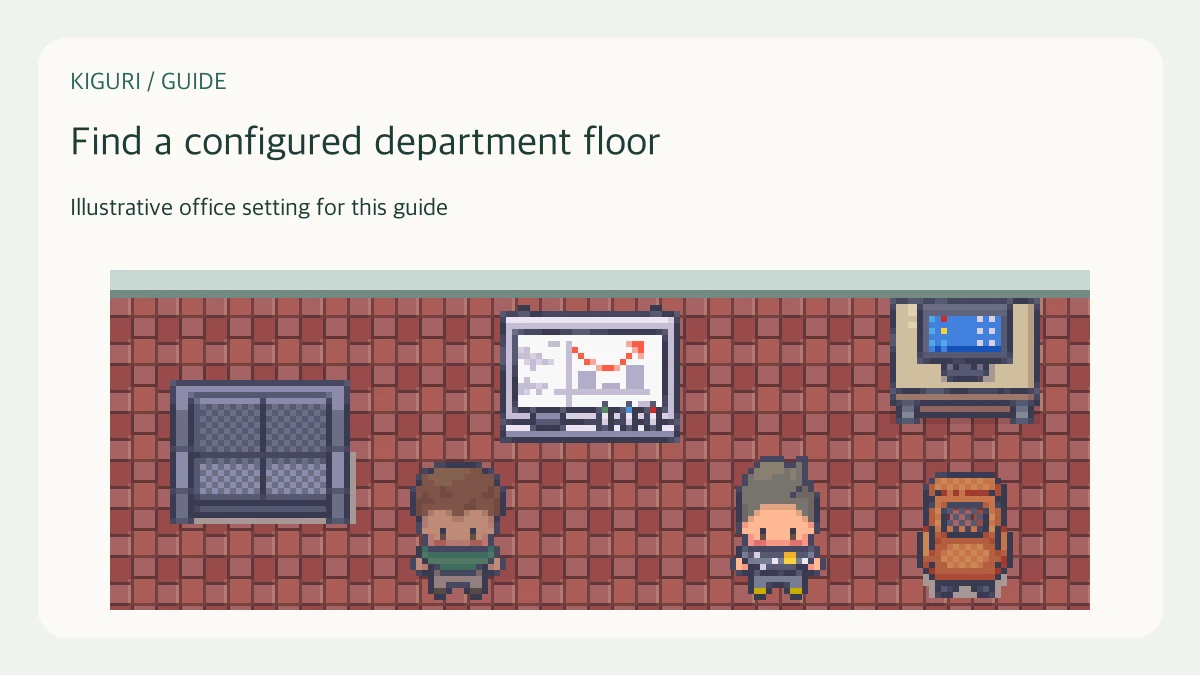Click the 'Illustrative office setting' caption
1200x675 pixels.
(259, 208)
